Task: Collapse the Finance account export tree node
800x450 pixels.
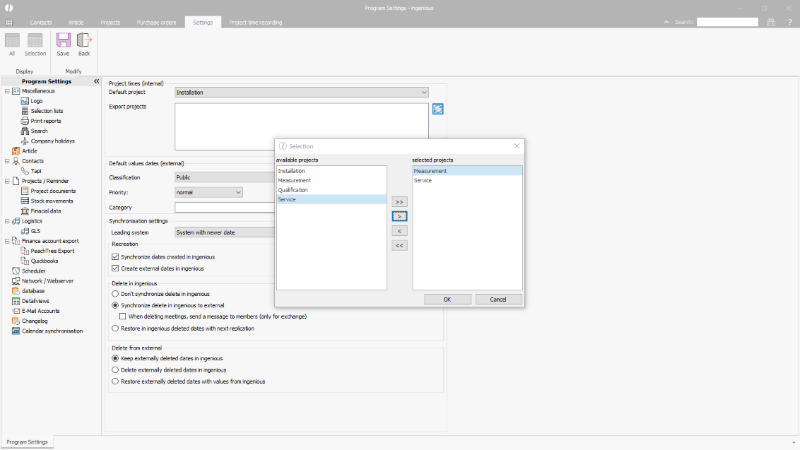Action: pos(7,241)
